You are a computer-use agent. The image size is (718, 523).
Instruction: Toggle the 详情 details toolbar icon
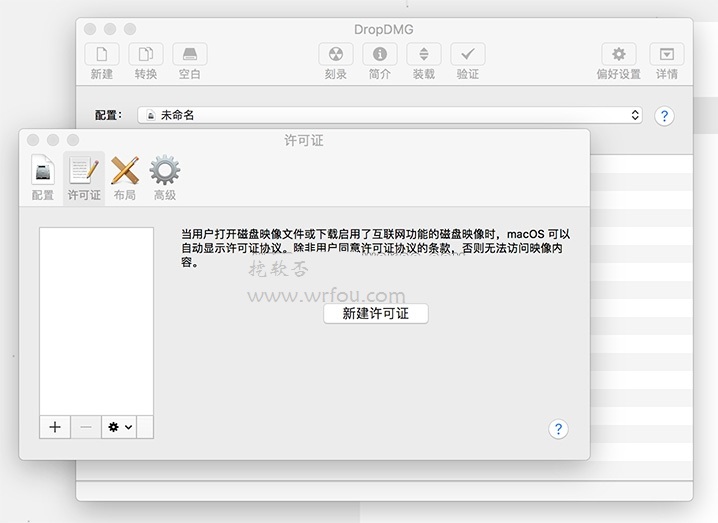point(667,54)
